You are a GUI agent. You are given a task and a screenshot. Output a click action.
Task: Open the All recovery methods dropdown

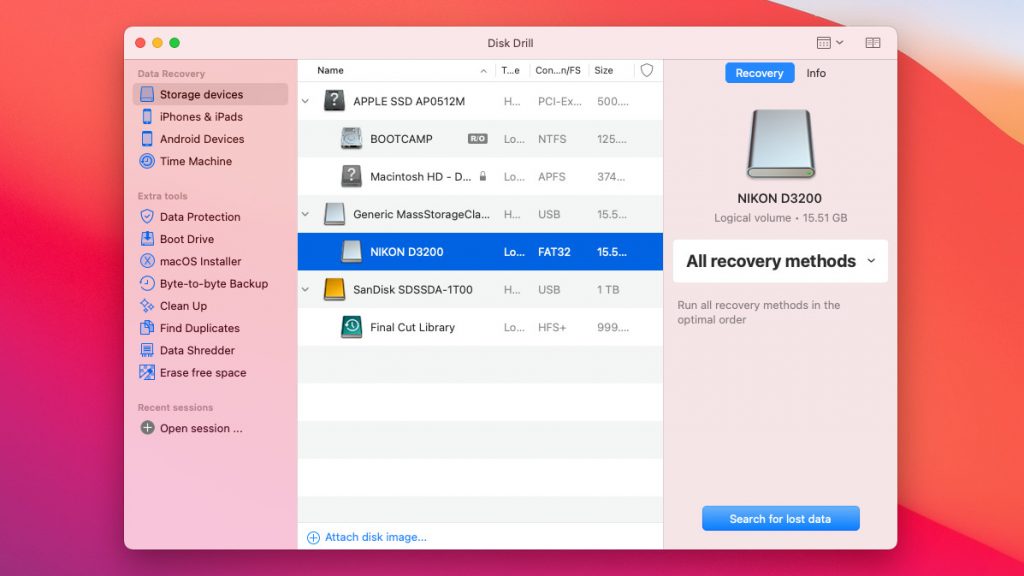point(780,261)
